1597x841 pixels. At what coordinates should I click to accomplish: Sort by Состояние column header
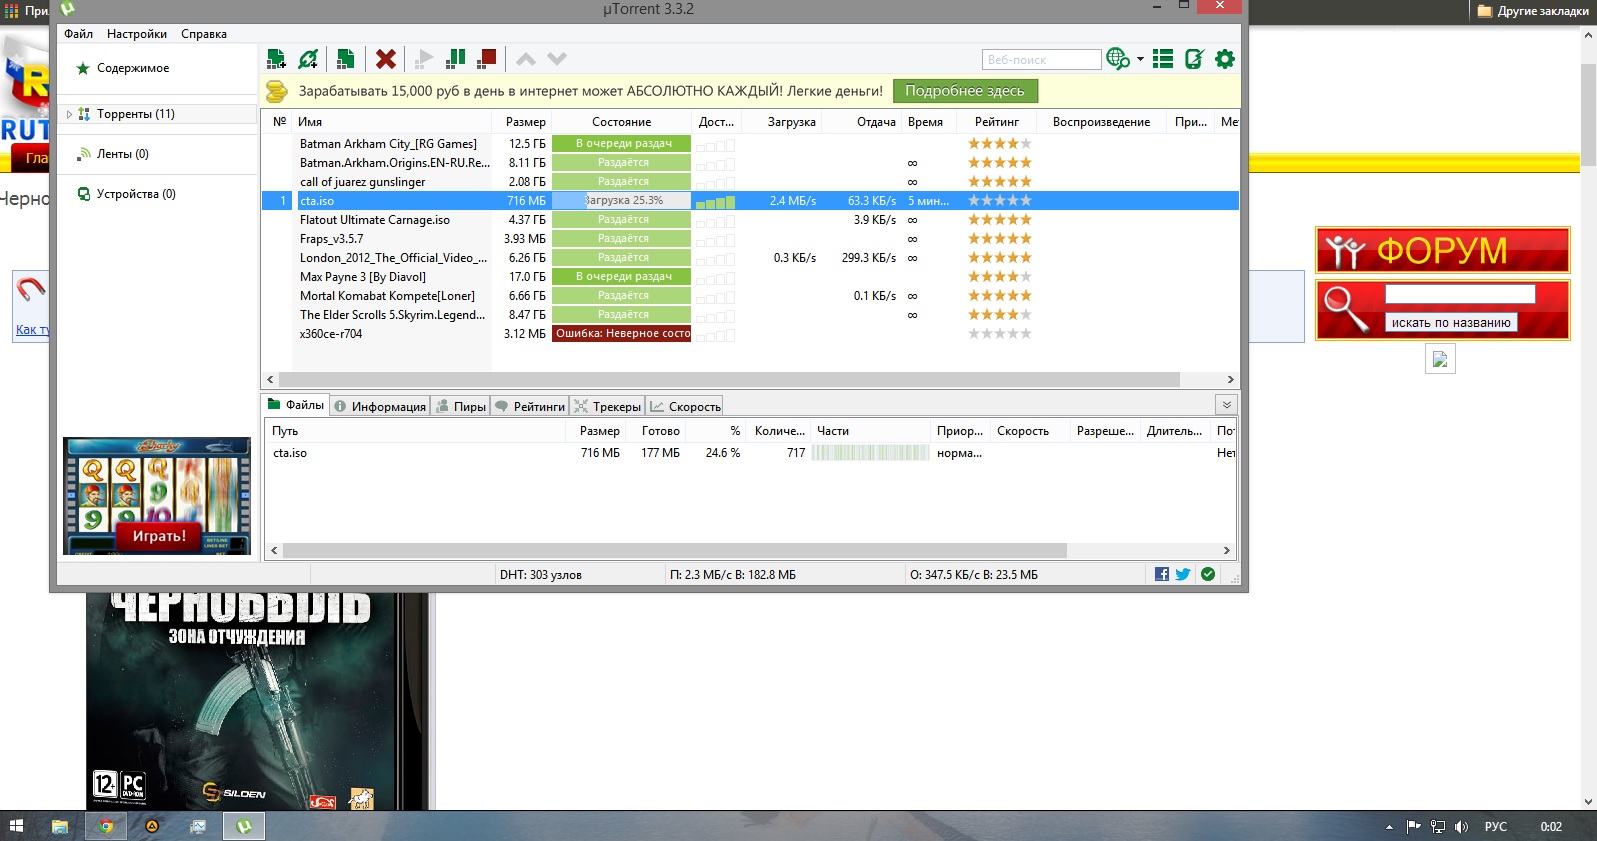[621, 122]
